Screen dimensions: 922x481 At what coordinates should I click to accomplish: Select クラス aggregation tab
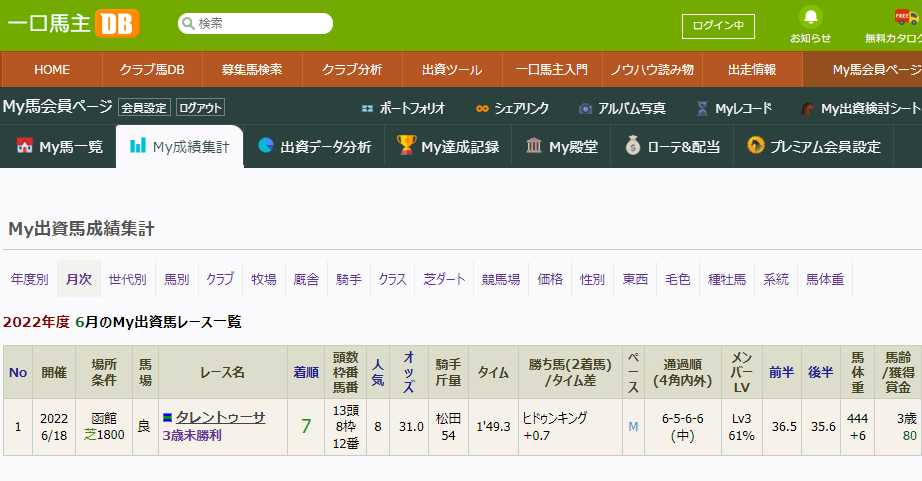392,279
